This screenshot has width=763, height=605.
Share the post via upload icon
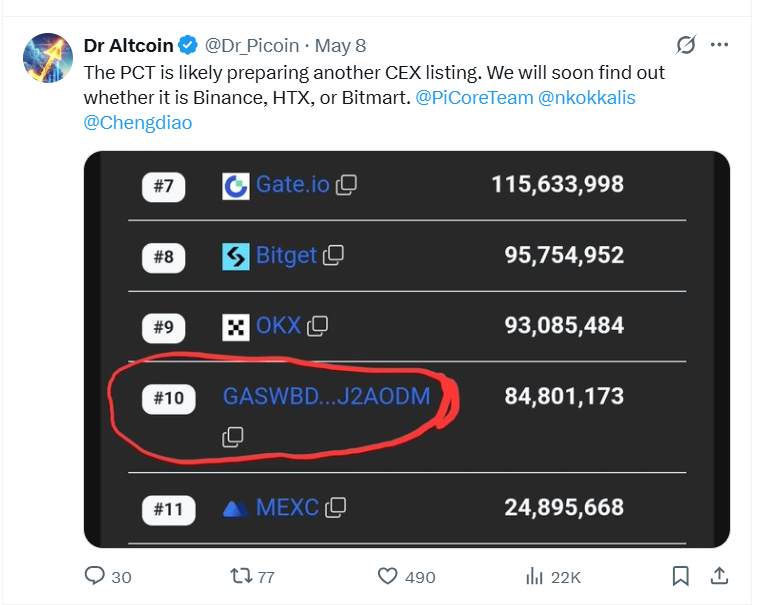pyautogui.click(x=718, y=576)
